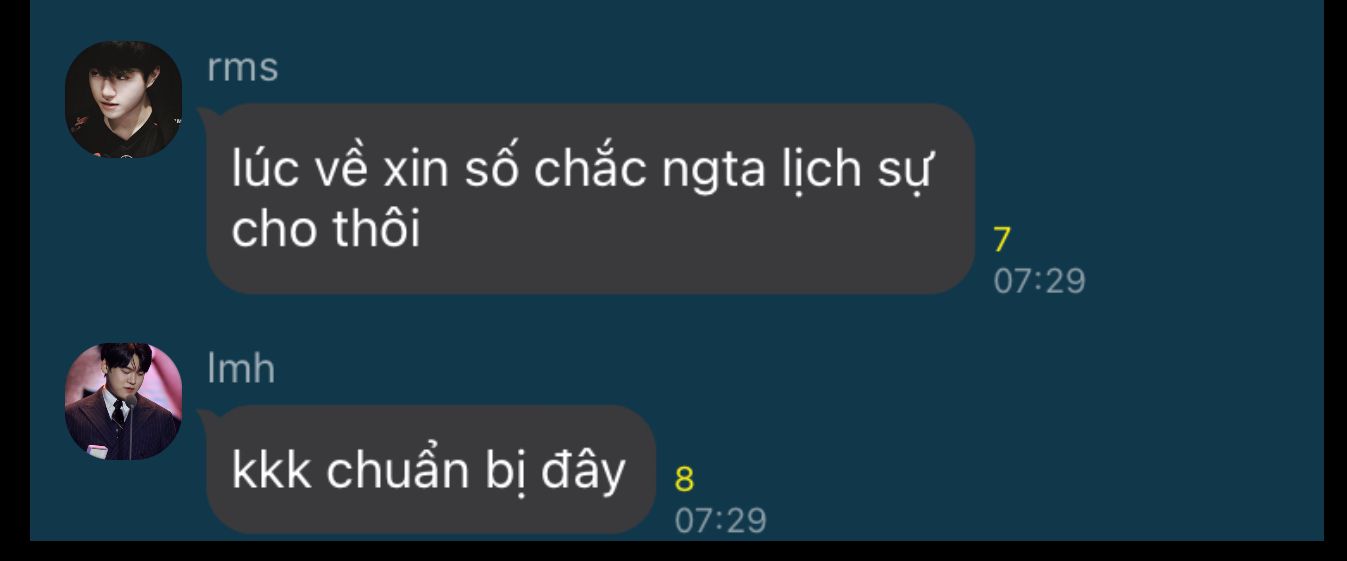Click the 07:29 timestamp beside lmh's message
The image size is (1347, 561).
[721, 521]
